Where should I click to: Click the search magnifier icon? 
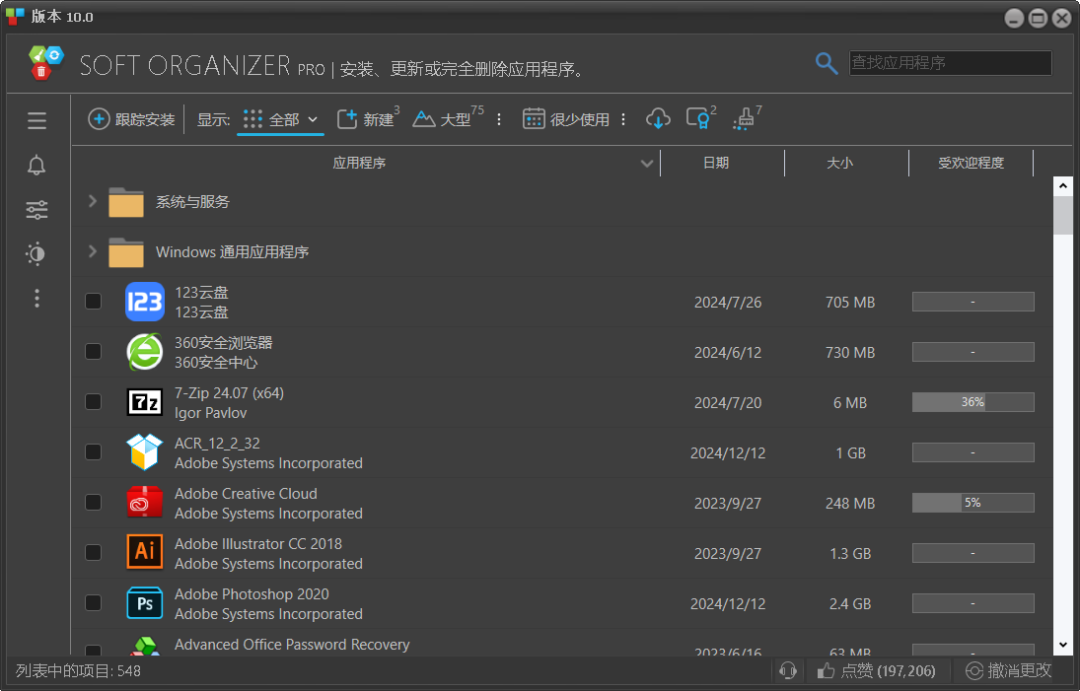click(826, 63)
